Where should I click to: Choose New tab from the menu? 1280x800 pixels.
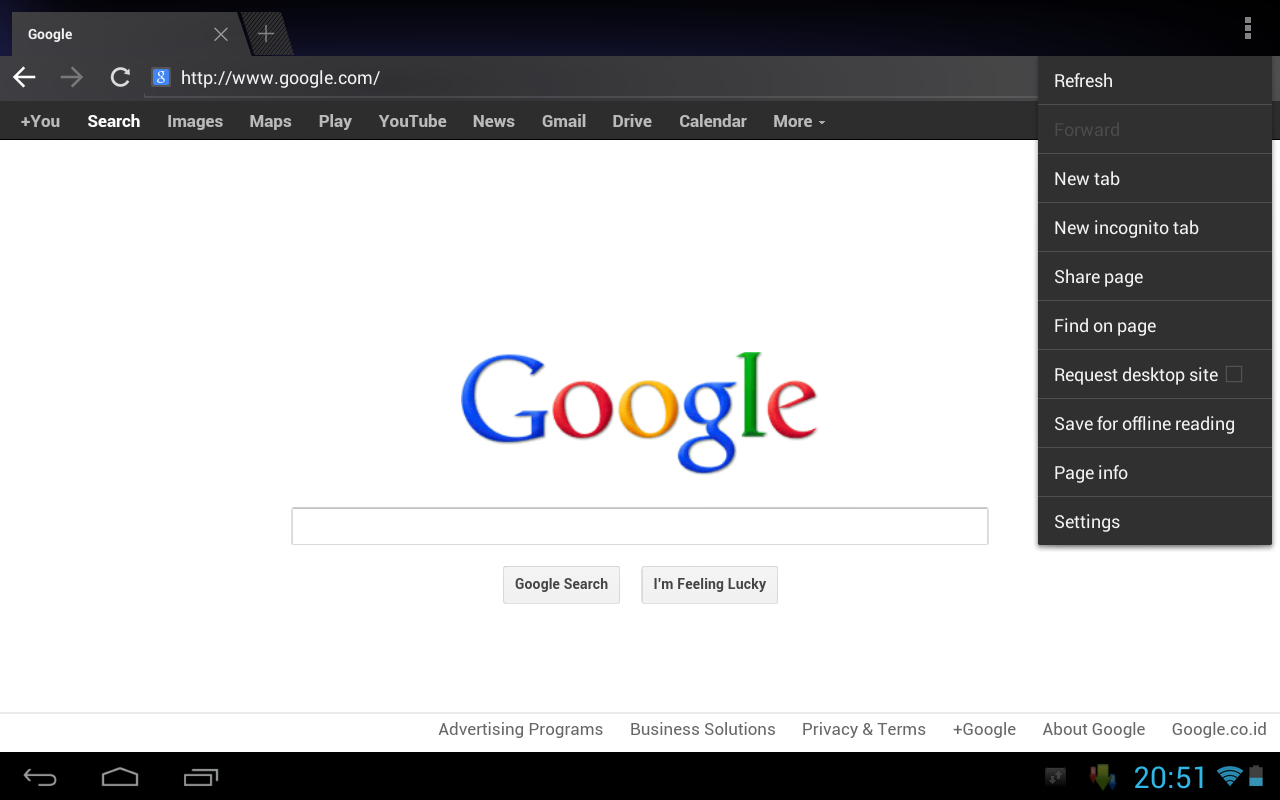1155,179
